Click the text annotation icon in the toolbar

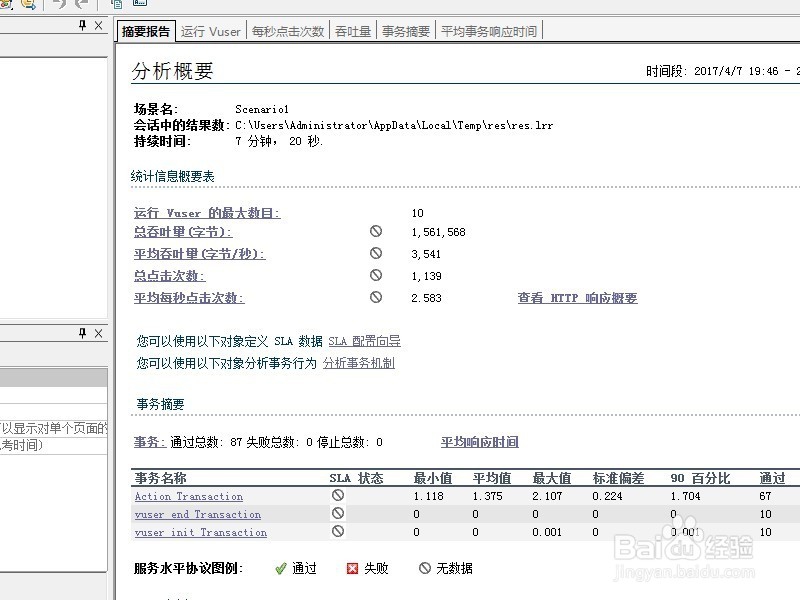pos(140,5)
